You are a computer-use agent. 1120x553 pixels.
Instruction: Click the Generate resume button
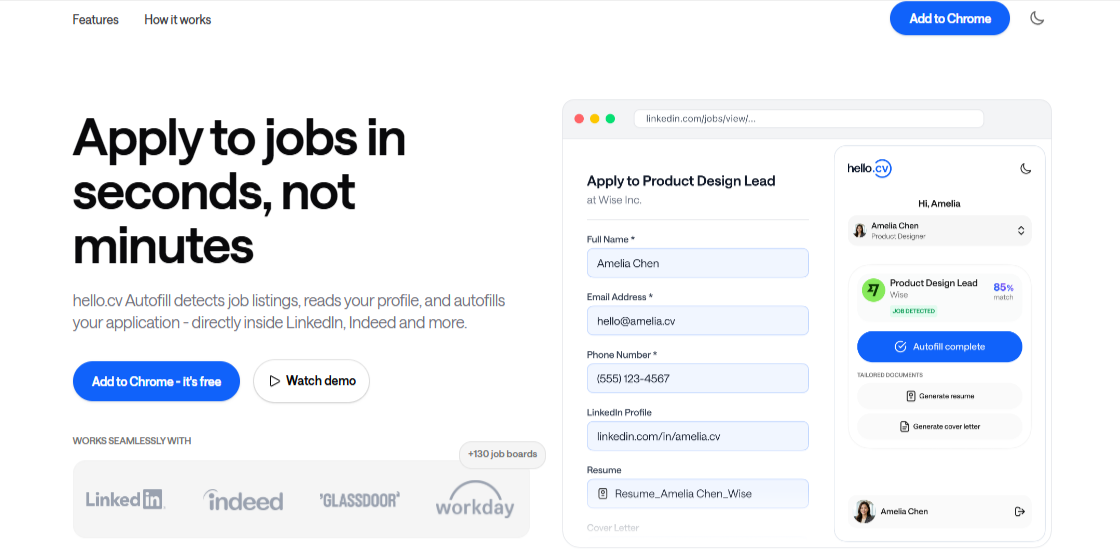point(939,396)
